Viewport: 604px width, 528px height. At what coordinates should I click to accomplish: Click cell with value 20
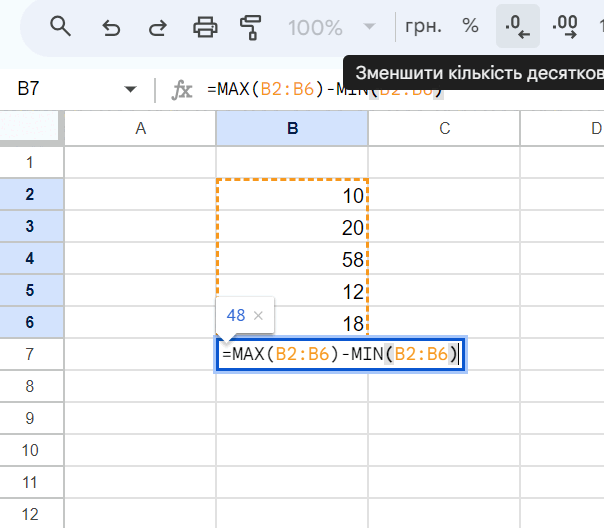(292, 226)
